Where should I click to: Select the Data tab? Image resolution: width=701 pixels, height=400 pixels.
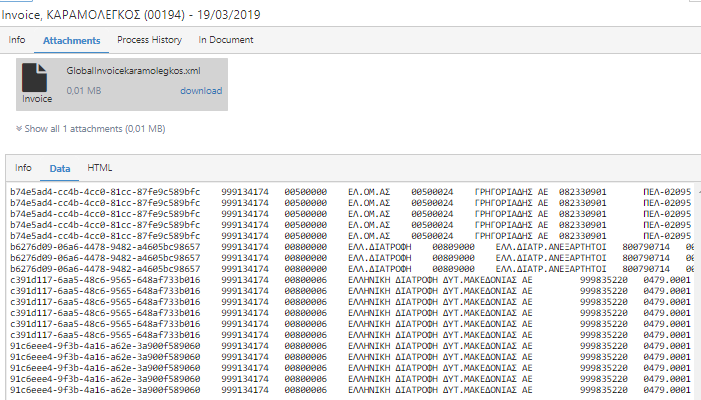pos(59,168)
